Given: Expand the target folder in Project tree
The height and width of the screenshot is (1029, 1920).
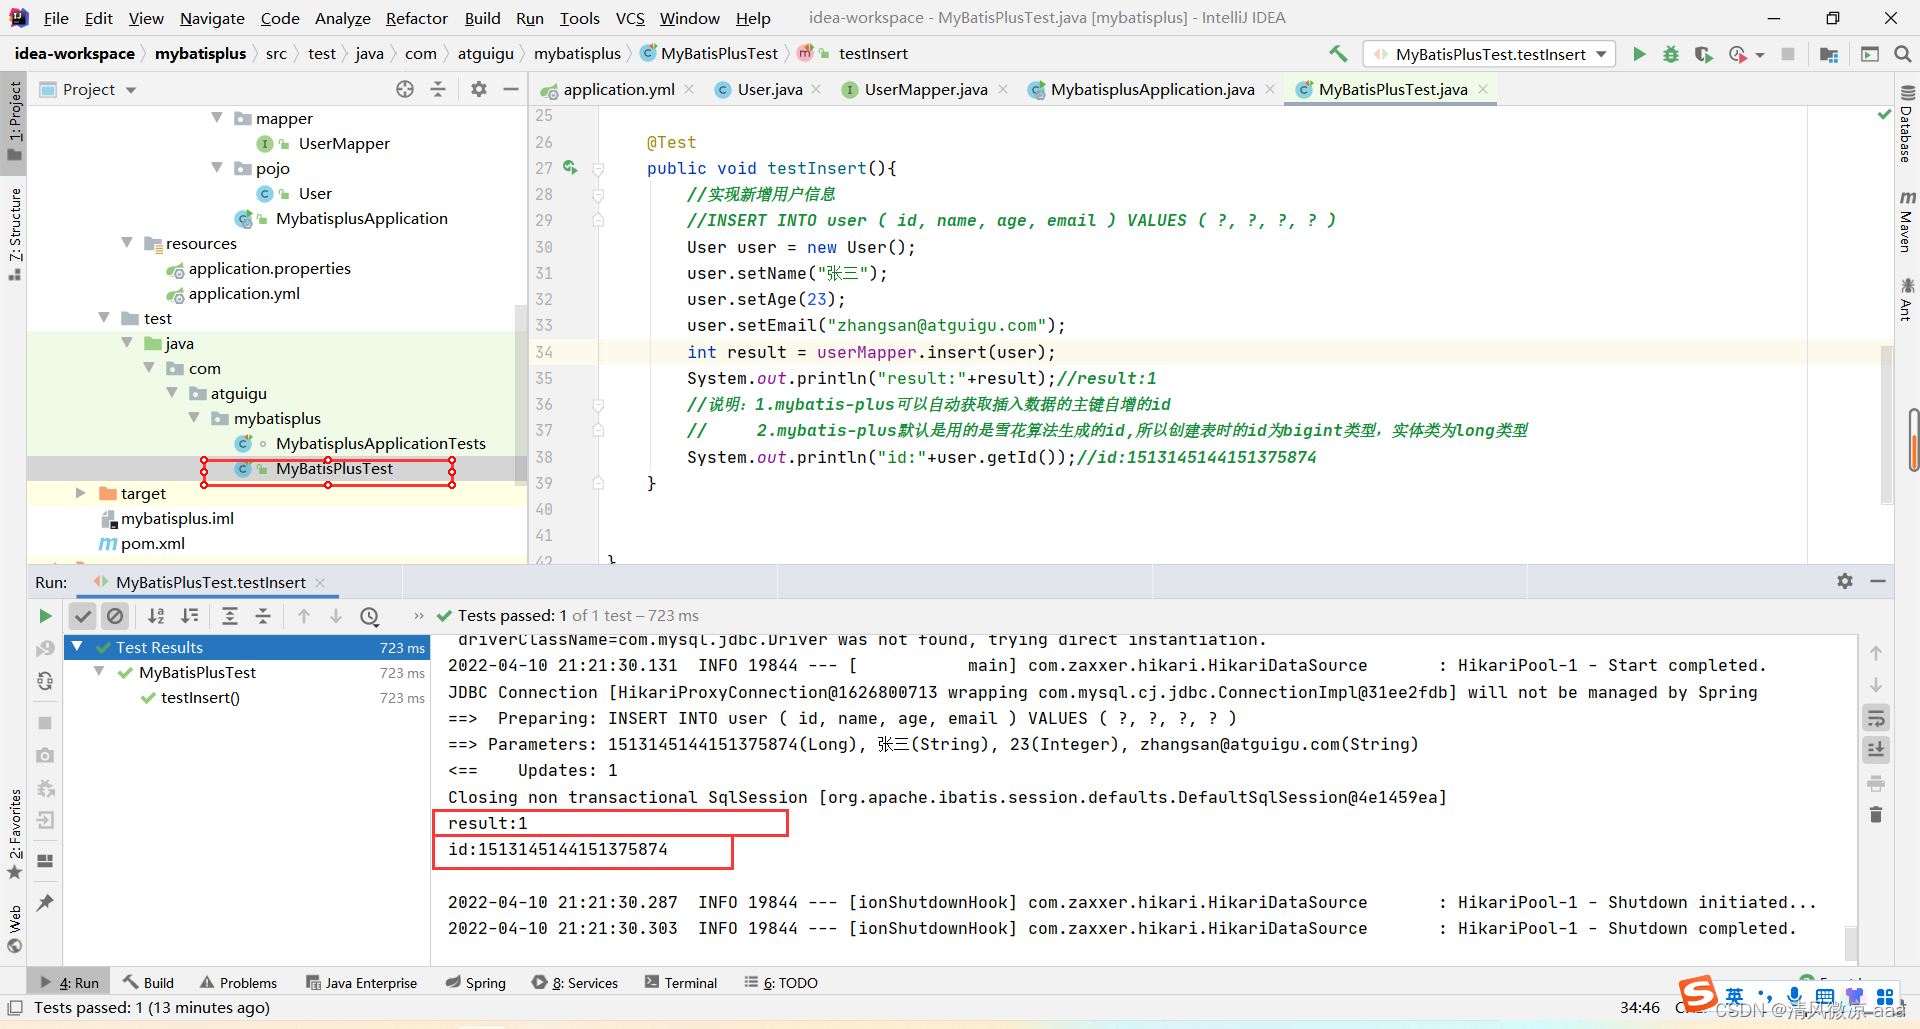Looking at the screenshot, I should (x=81, y=493).
